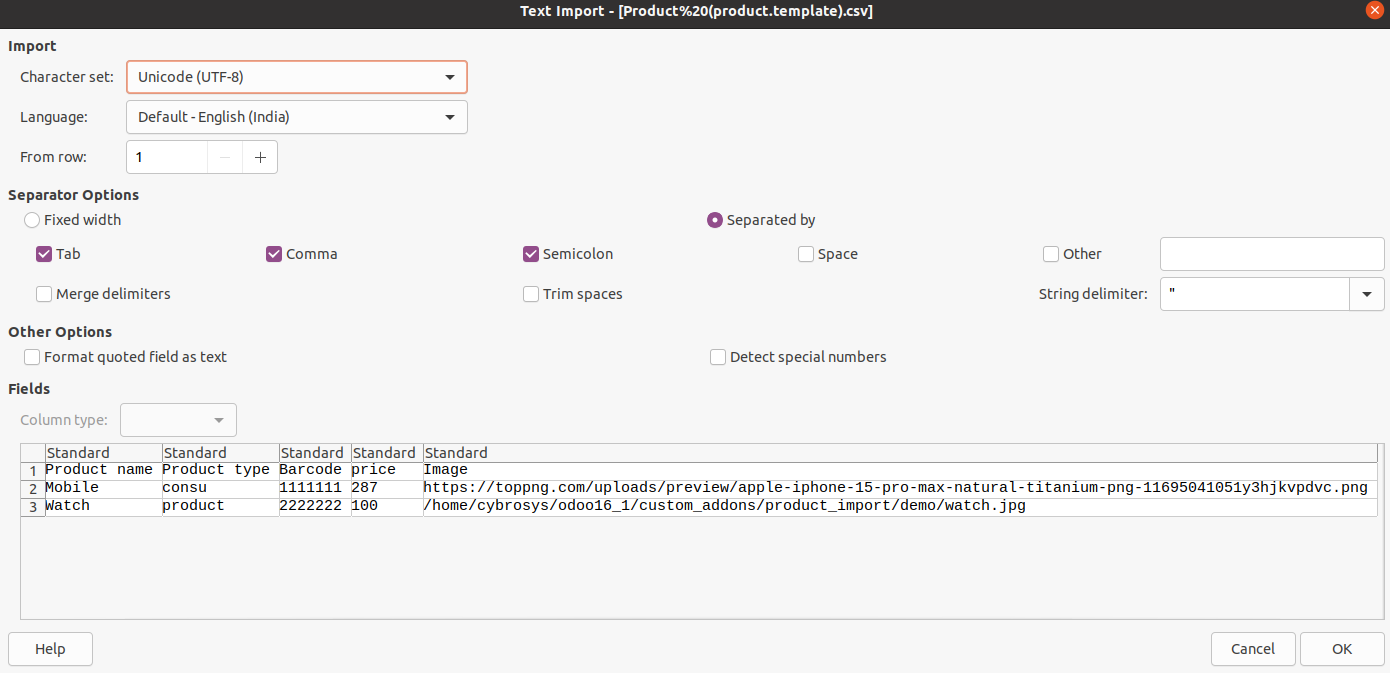Toggle the Semicolon separator checkbox
Viewport: 1390px width, 673px height.
click(x=531, y=254)
